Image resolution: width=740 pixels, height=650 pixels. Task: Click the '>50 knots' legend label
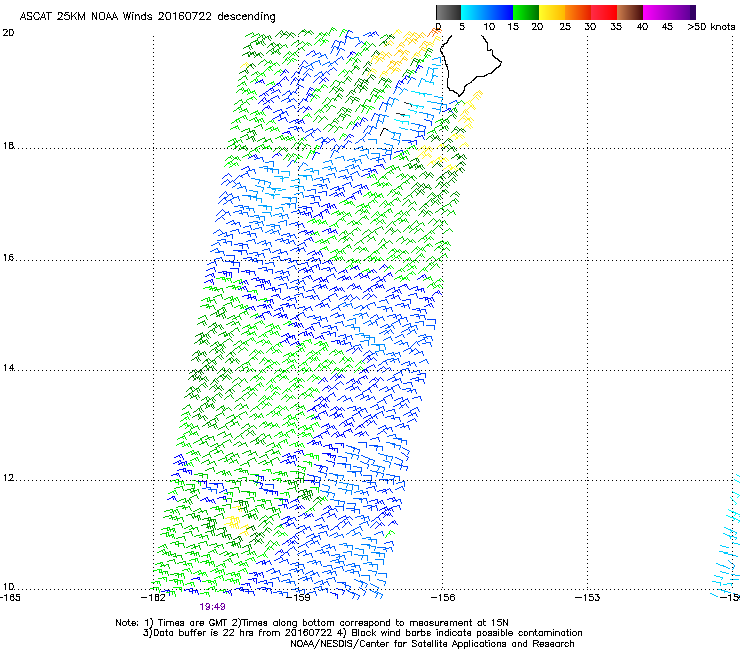[711, 27]
